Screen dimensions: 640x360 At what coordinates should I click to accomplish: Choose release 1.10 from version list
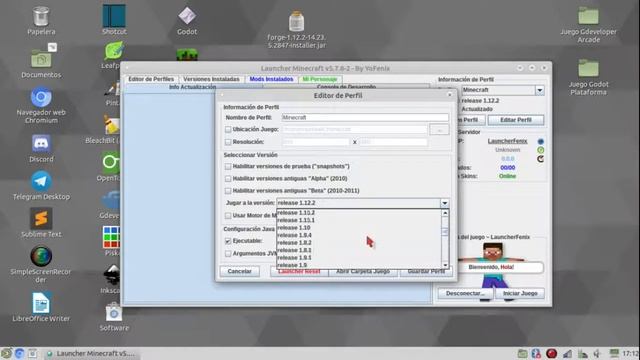(x=359, y=228)
